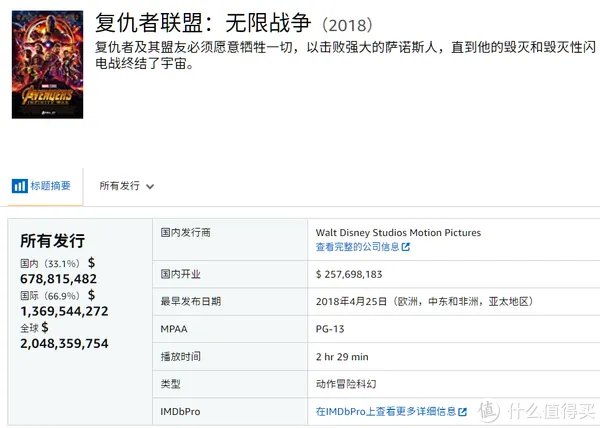Click the chevron arrow next to 所有发行
The image size is (600, 428).
pyautogui.click(x=150, y=187)
